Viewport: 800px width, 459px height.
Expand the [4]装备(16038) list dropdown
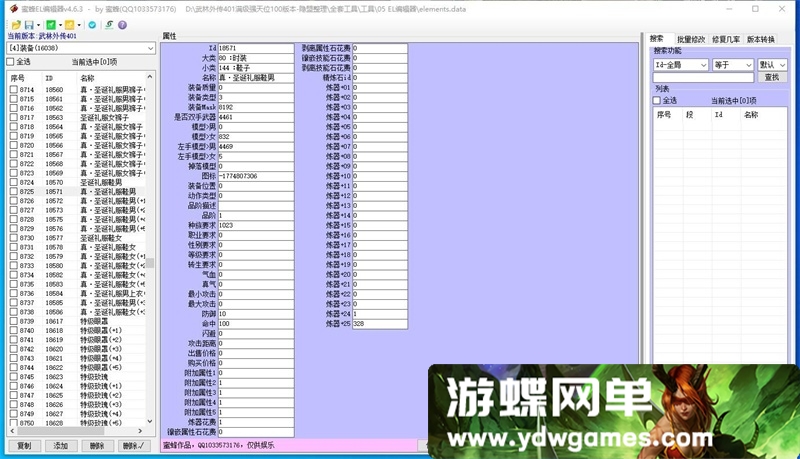pos(151,47)
